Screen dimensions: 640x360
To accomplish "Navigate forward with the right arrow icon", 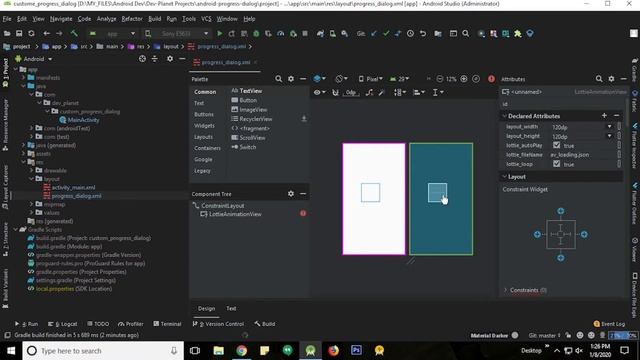I will pyautogui.click(x=59, y=33).
